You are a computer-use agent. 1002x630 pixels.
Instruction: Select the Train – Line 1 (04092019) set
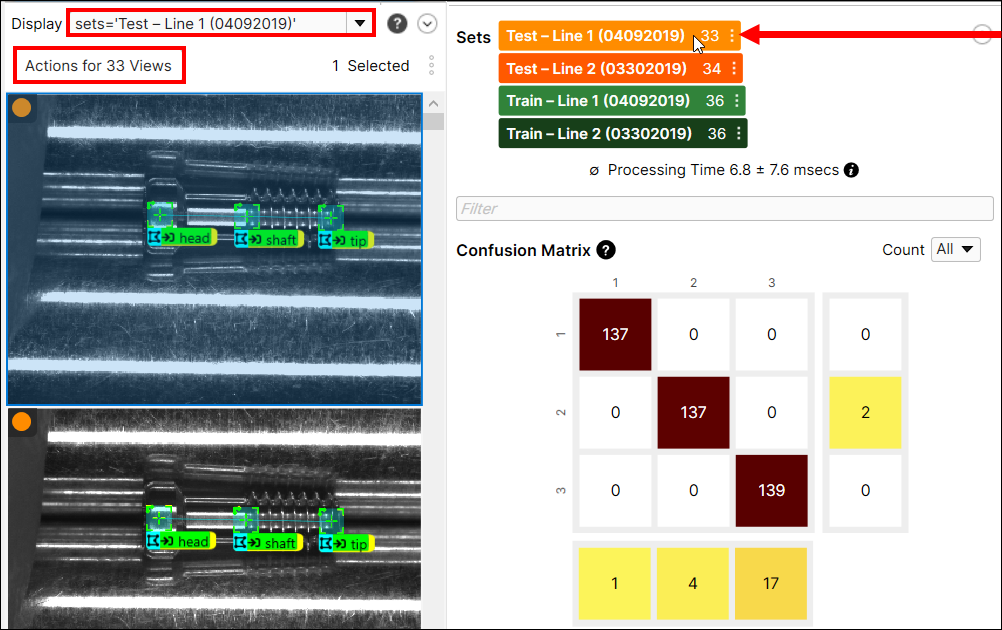[x=598, y=101]
